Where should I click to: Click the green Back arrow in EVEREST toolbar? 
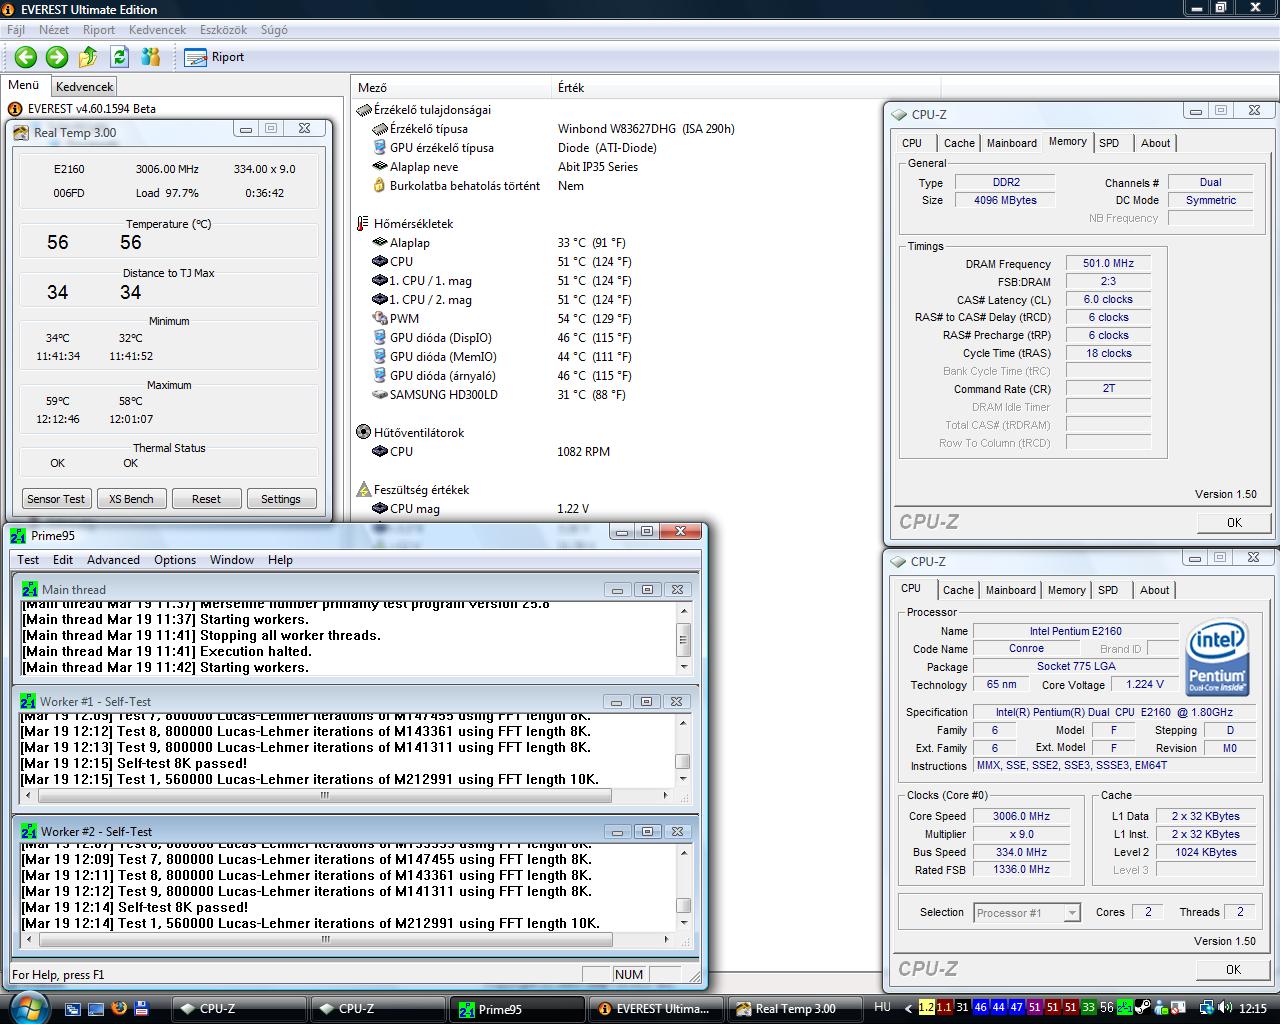coord(26,57)
